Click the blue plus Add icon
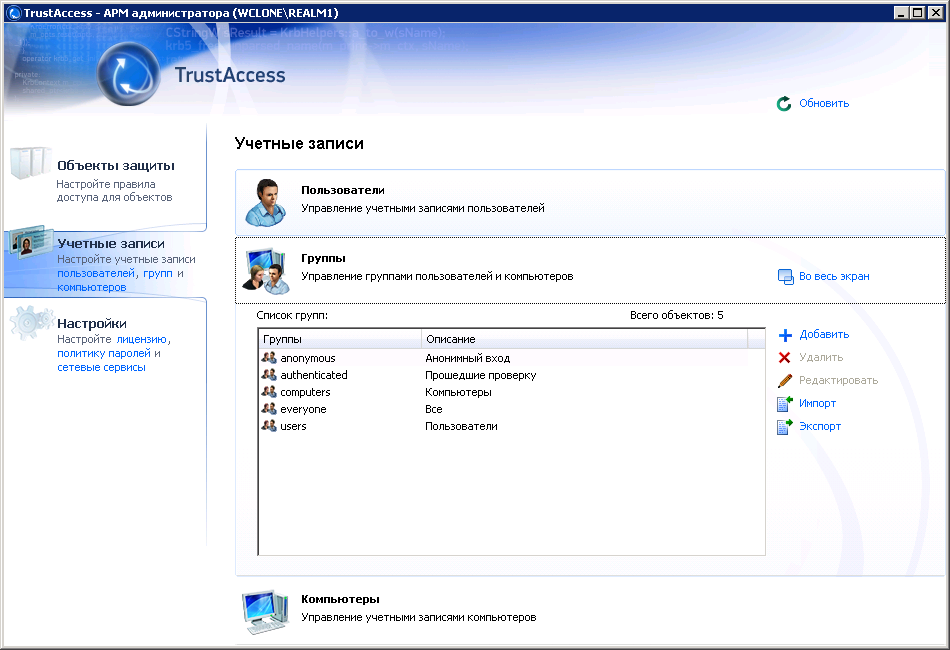Viewport: 950px width, 650px height. pyautogui.click(x=785, y=335)
